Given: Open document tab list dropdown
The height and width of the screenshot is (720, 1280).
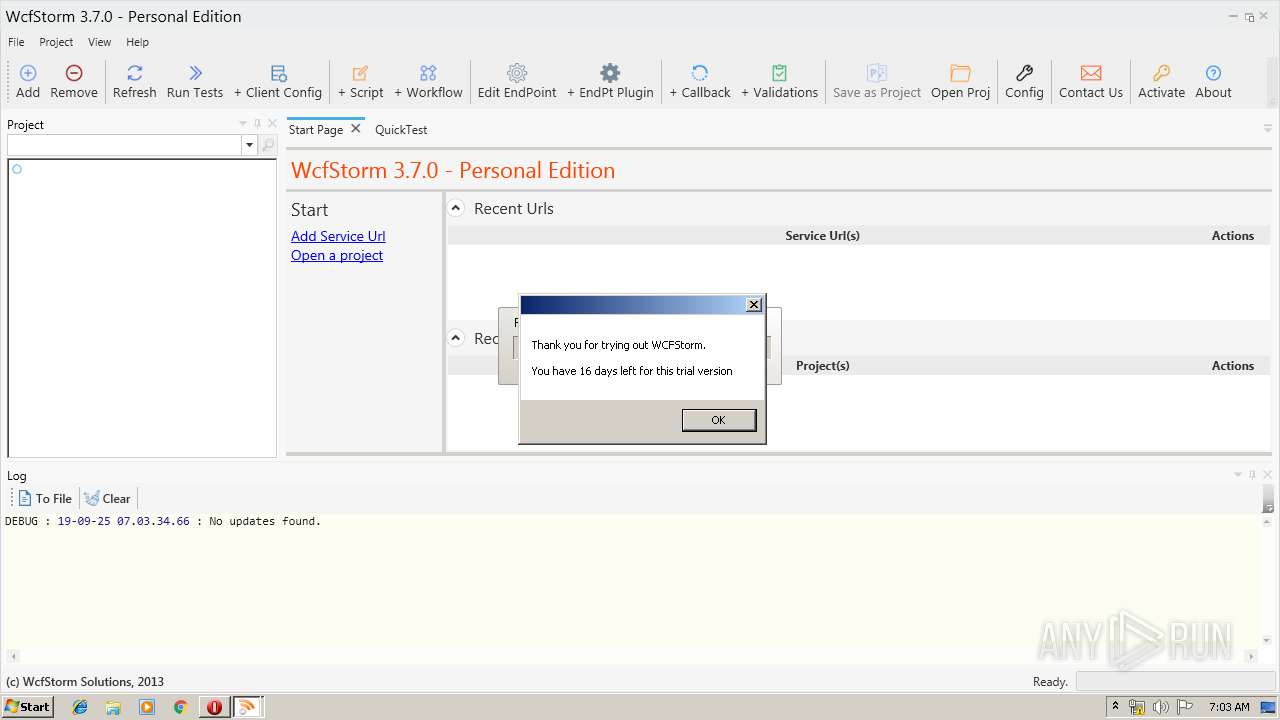Looking at the screenshot, I should pyautogui.click(x=1267, y=129).
